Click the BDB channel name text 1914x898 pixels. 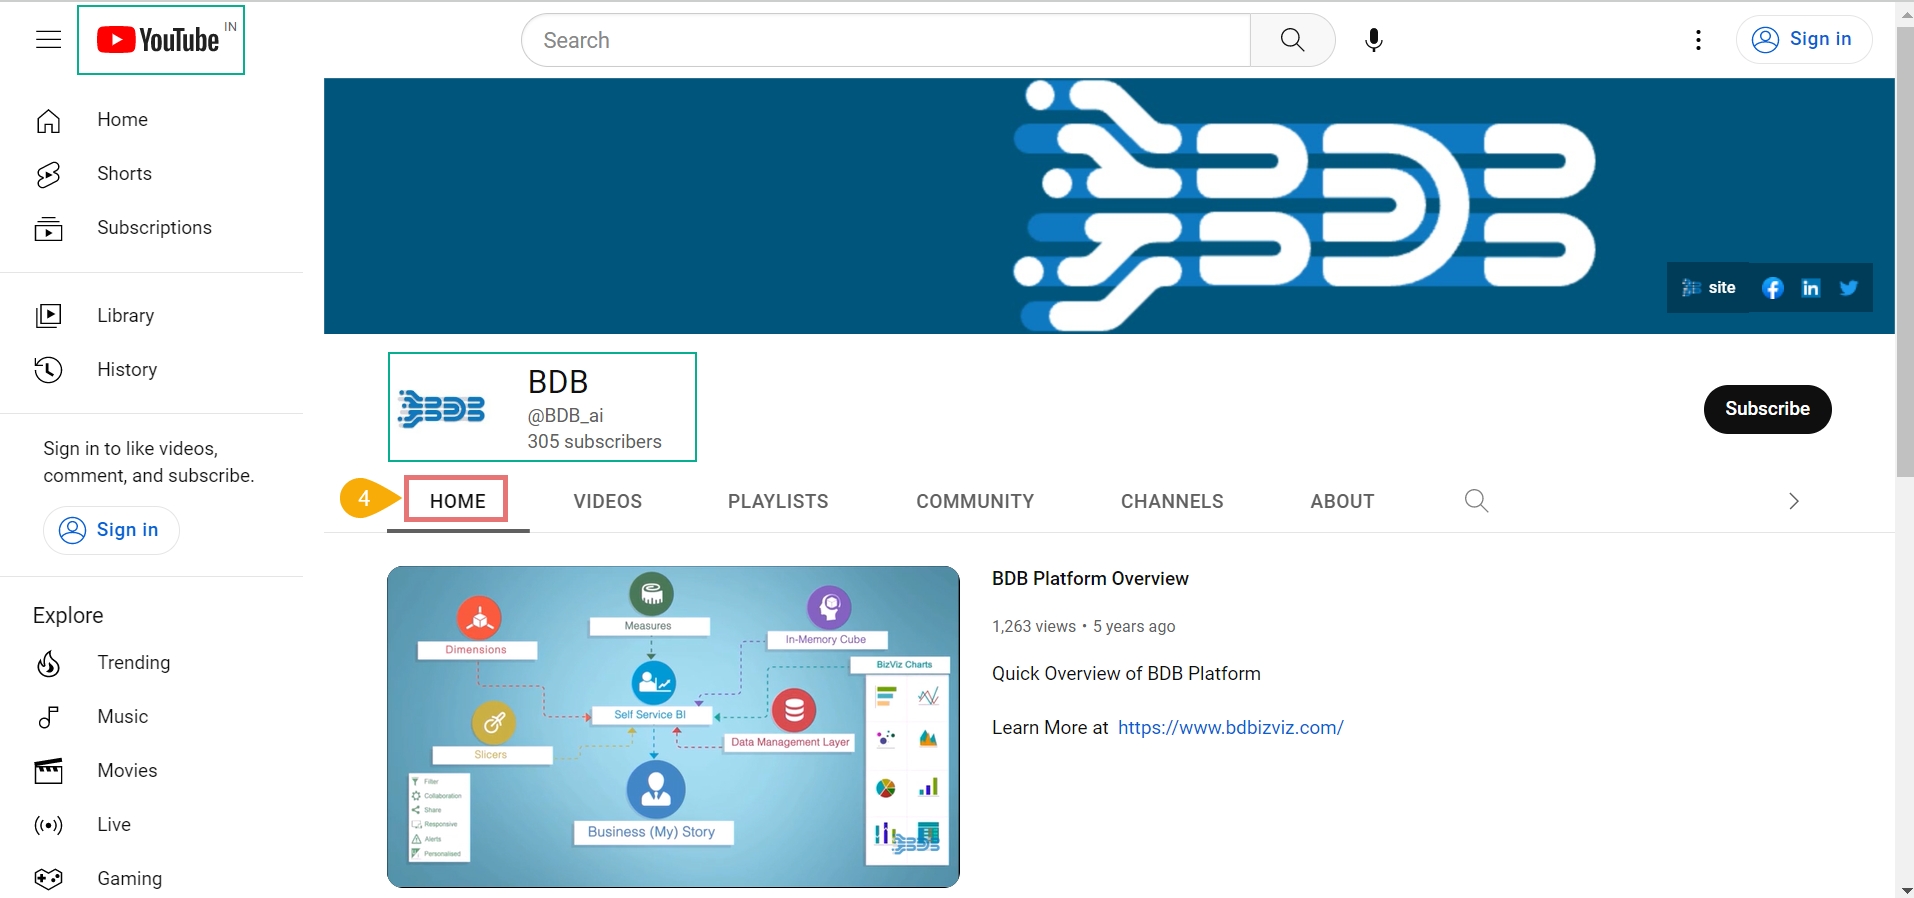[558, 382]
